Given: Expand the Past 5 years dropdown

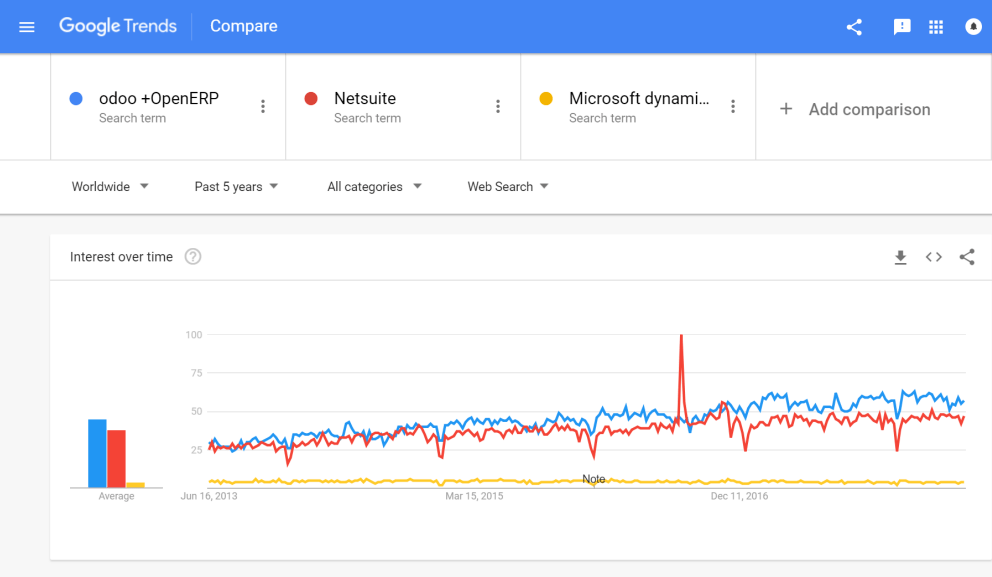Looking at the screenshot, I should click(x=236, y=187).
